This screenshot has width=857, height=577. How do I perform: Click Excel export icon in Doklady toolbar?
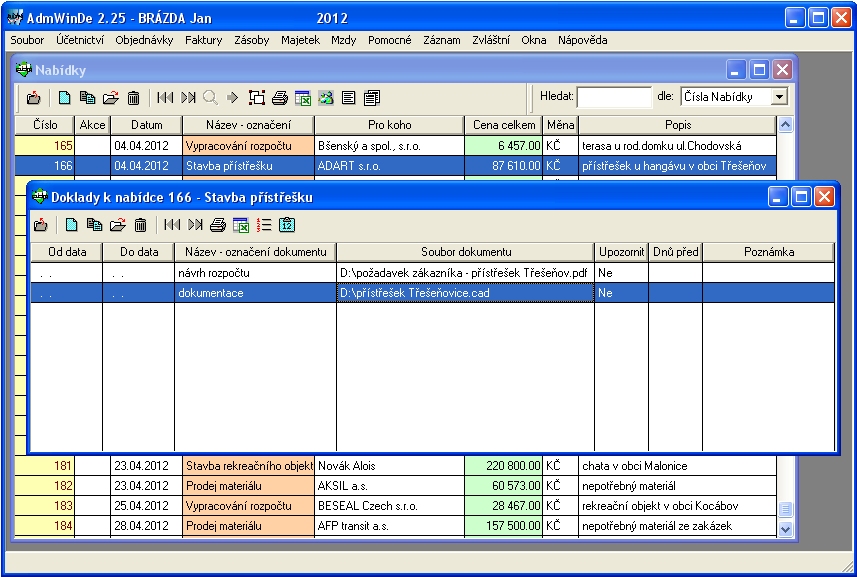[241, 225]
